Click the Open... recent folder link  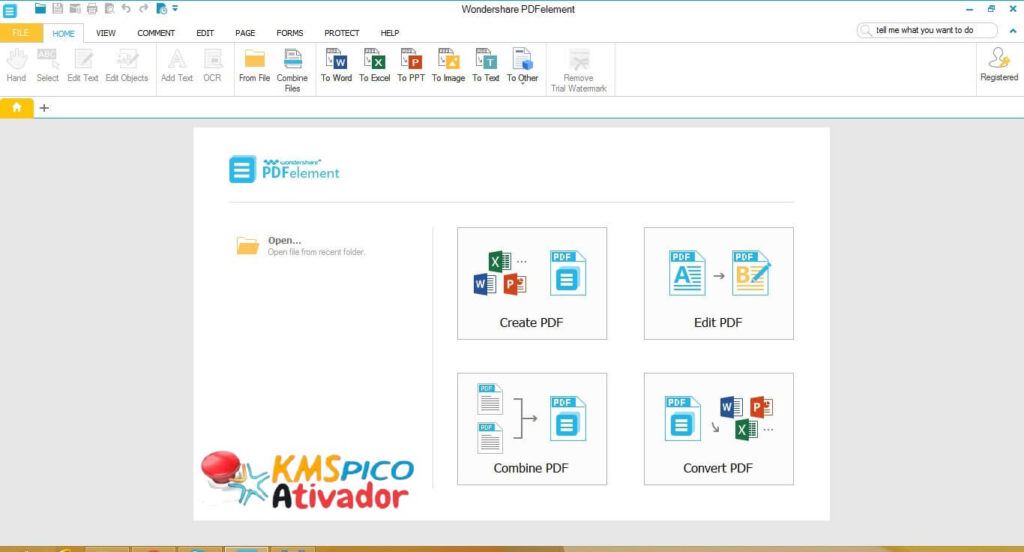point(300,246)
